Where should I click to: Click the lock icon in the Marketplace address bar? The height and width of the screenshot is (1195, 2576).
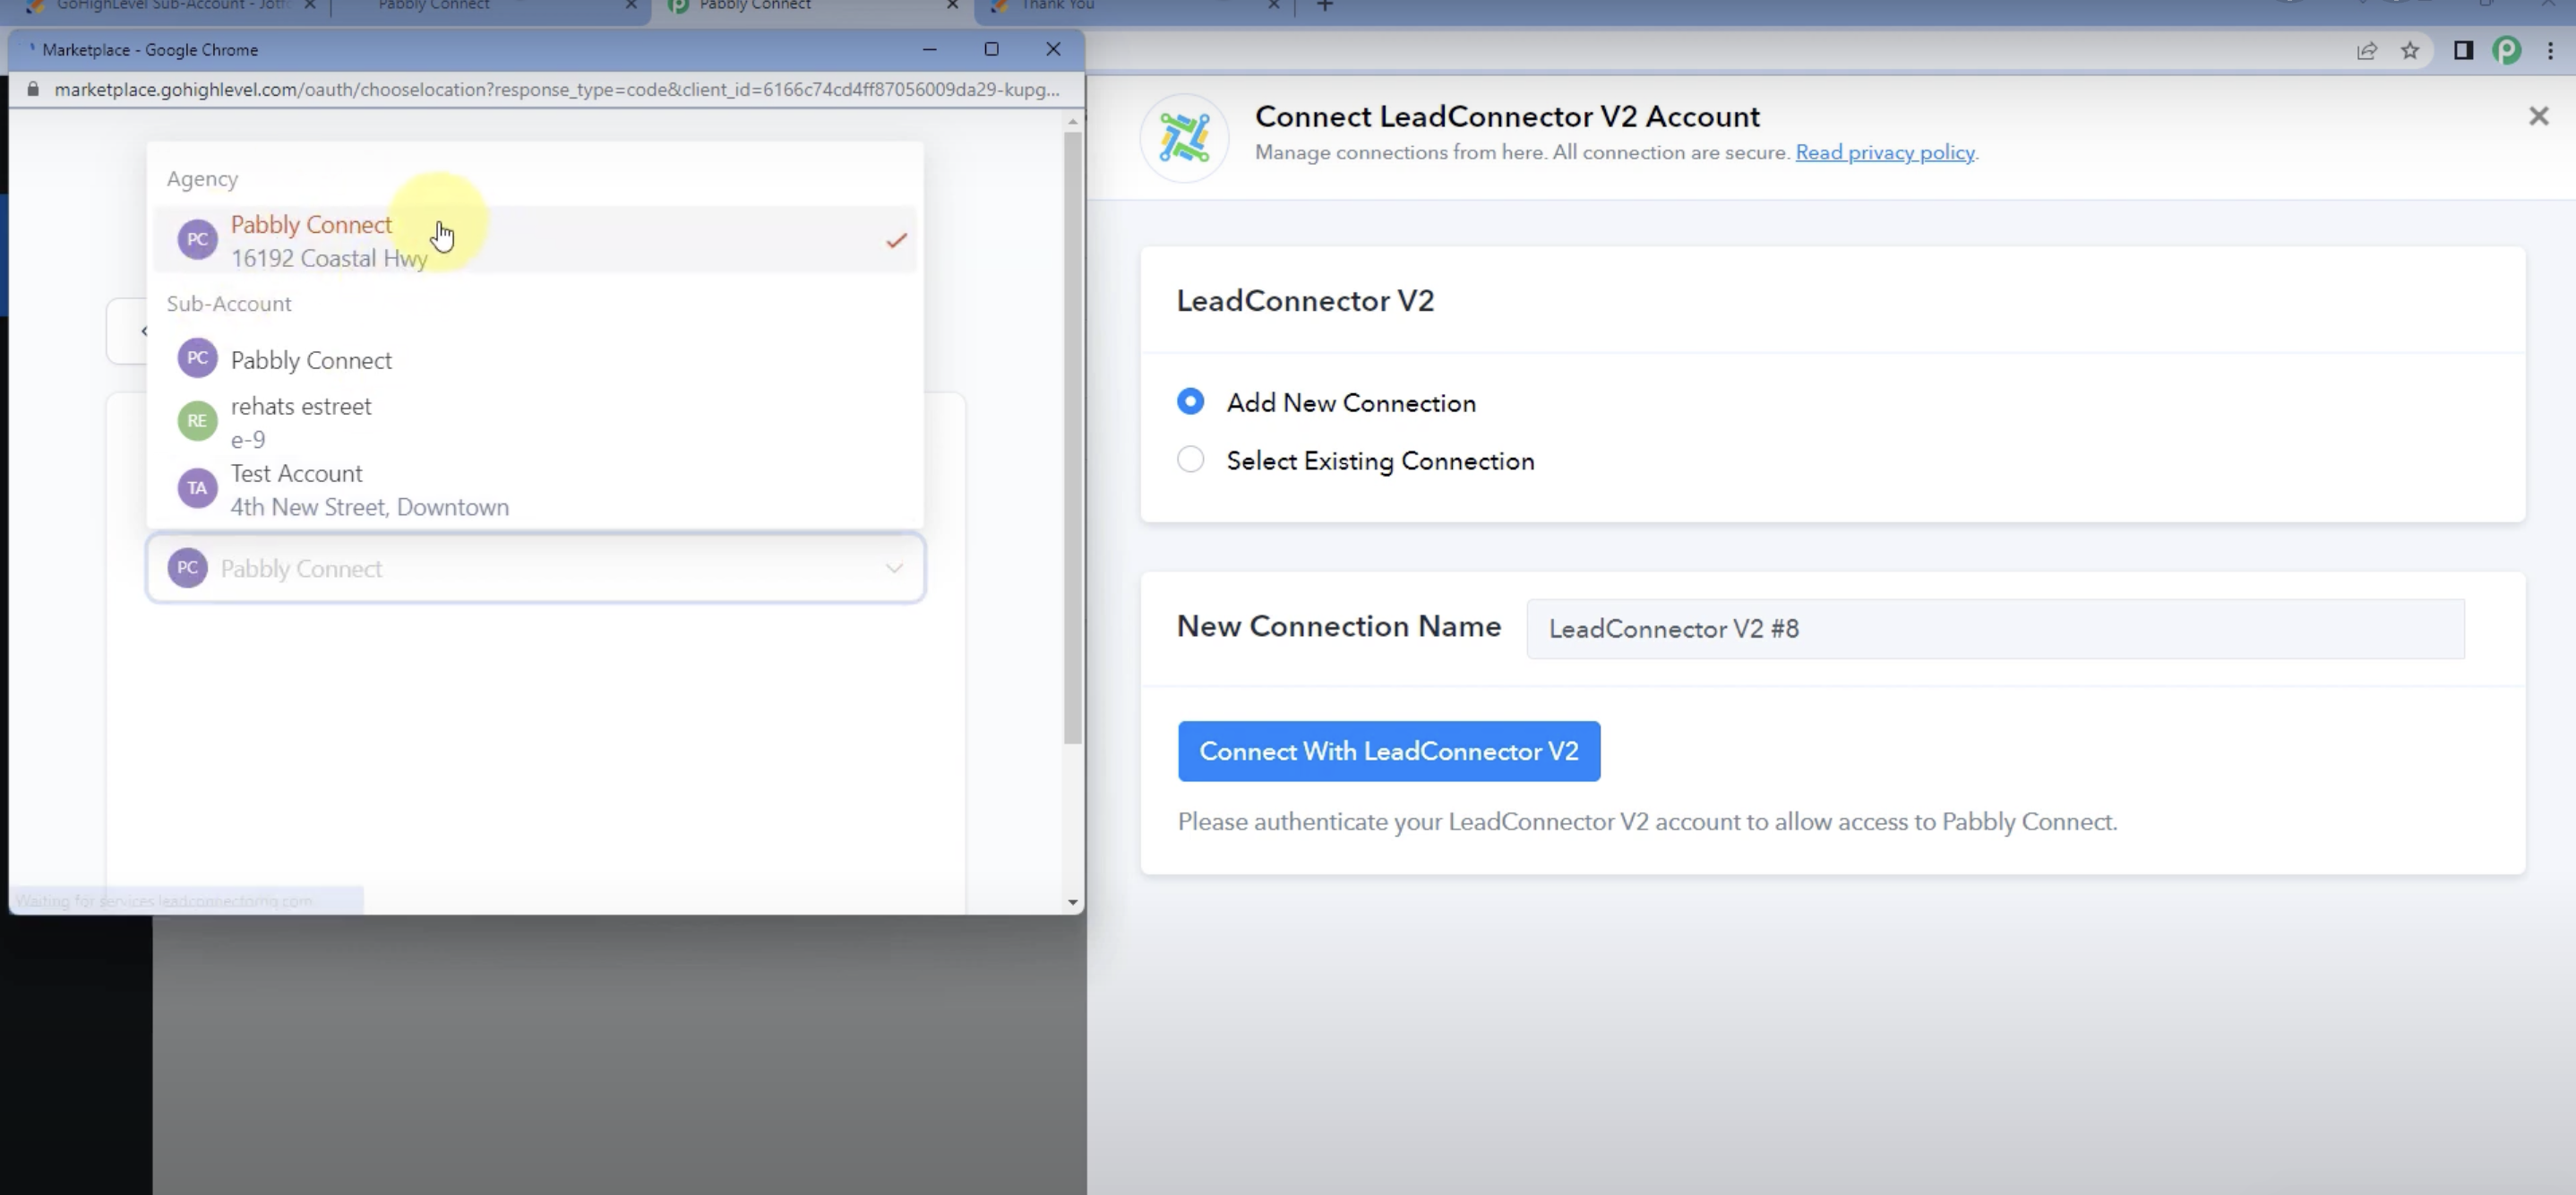point(33,89)
